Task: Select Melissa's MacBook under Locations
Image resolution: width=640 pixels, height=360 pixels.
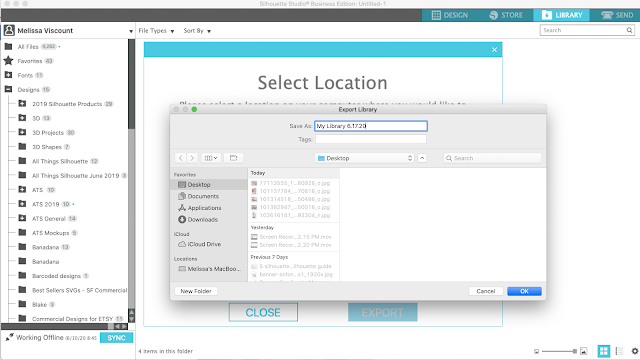Action: [209, 269]
